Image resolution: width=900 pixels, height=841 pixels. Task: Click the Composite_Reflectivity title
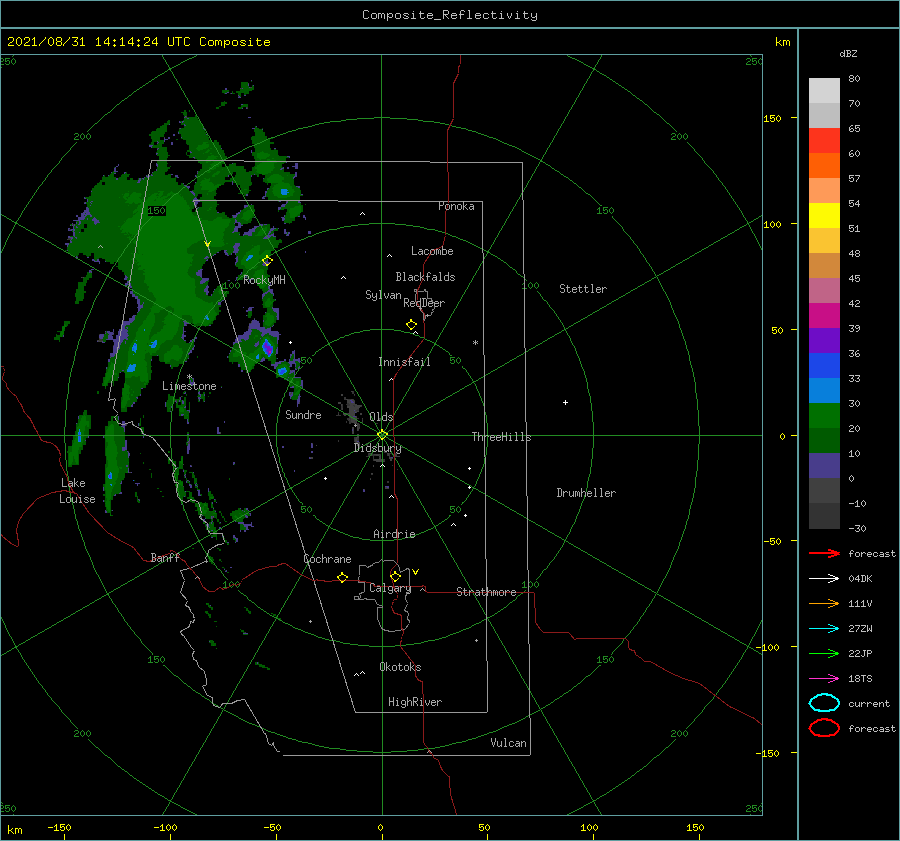(x=450, y=15)
